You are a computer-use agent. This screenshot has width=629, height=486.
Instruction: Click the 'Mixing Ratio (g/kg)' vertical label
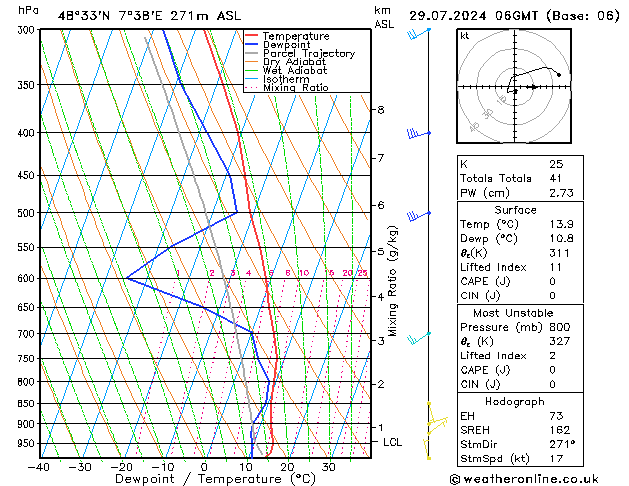392,281
